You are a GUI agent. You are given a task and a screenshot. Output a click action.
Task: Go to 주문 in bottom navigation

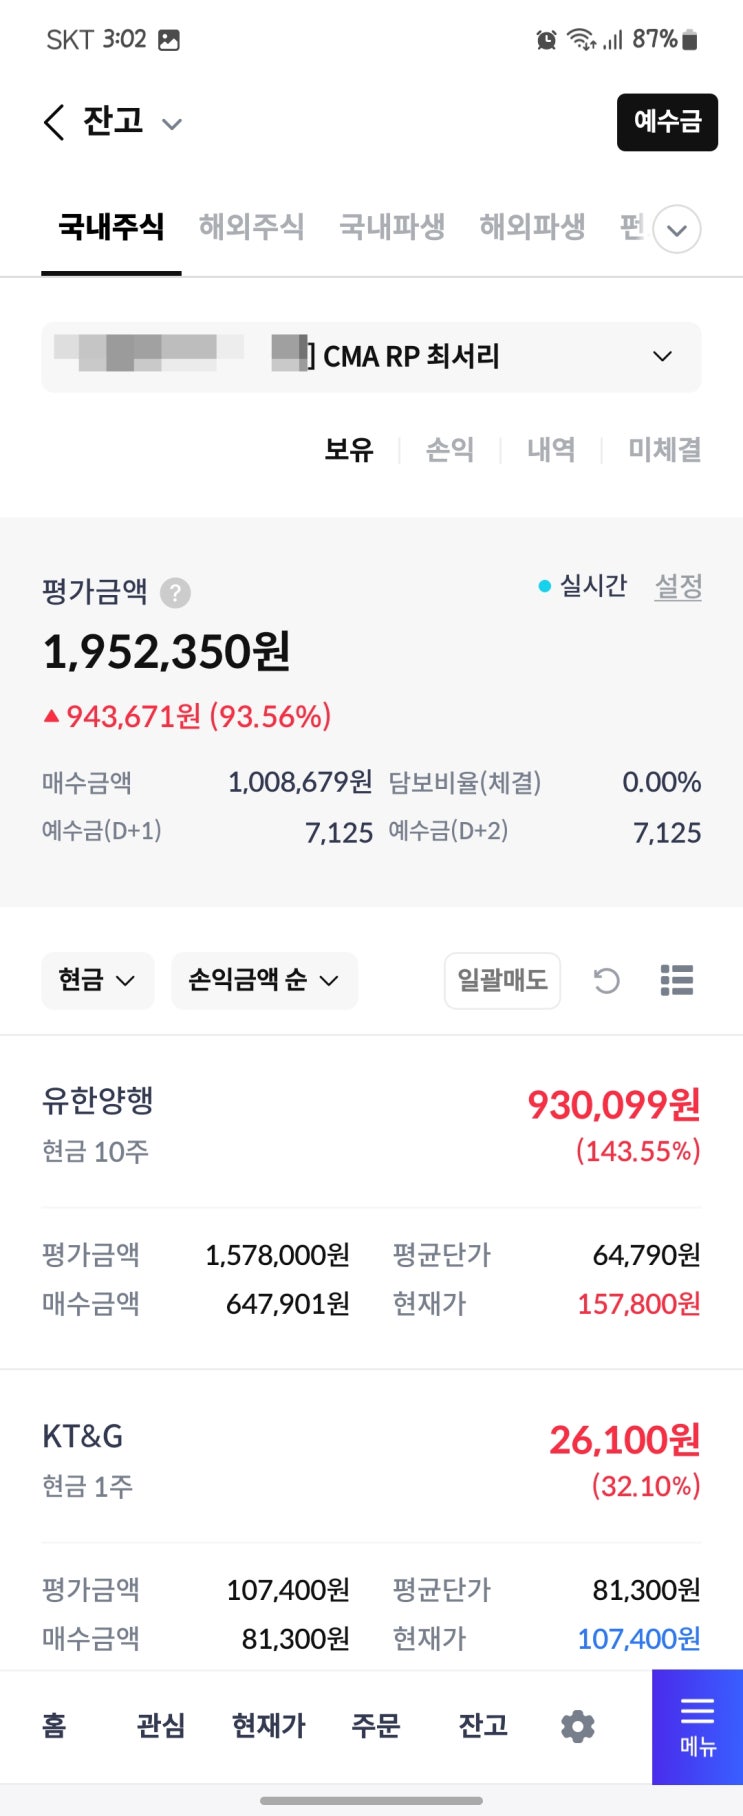[376, 1726]
